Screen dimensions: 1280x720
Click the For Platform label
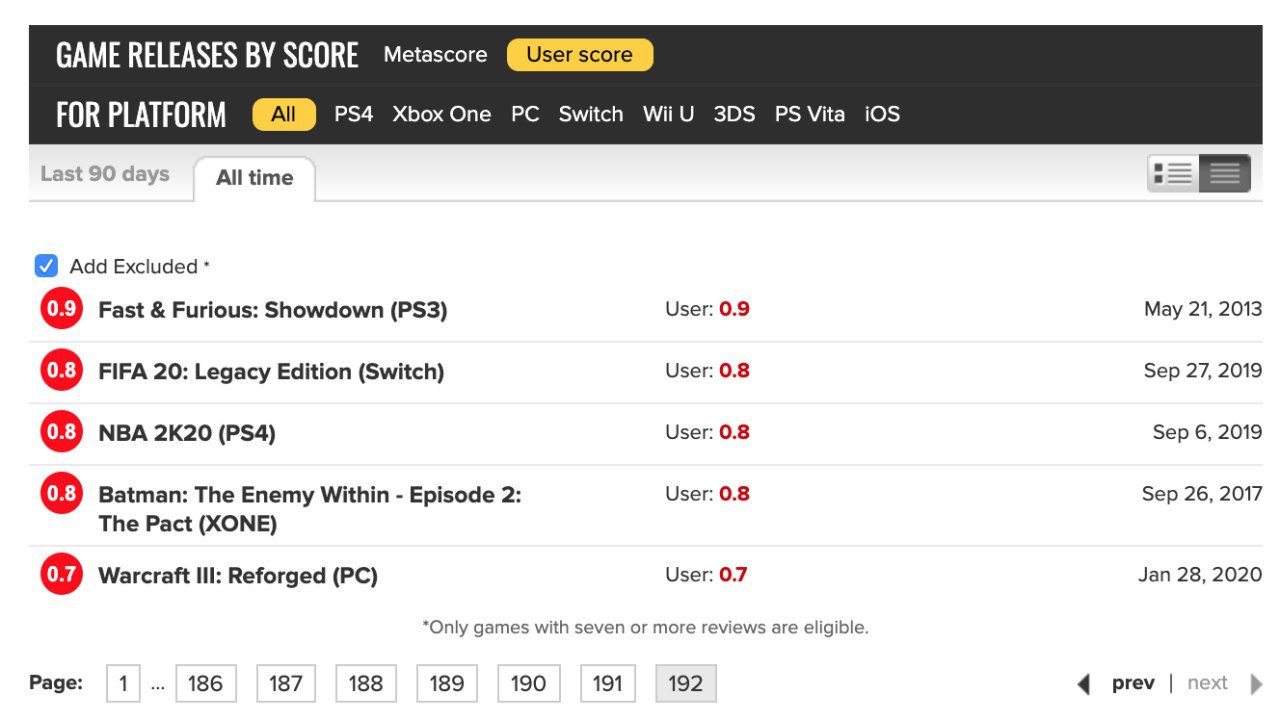pyautogui.click(x=141, y=115)
